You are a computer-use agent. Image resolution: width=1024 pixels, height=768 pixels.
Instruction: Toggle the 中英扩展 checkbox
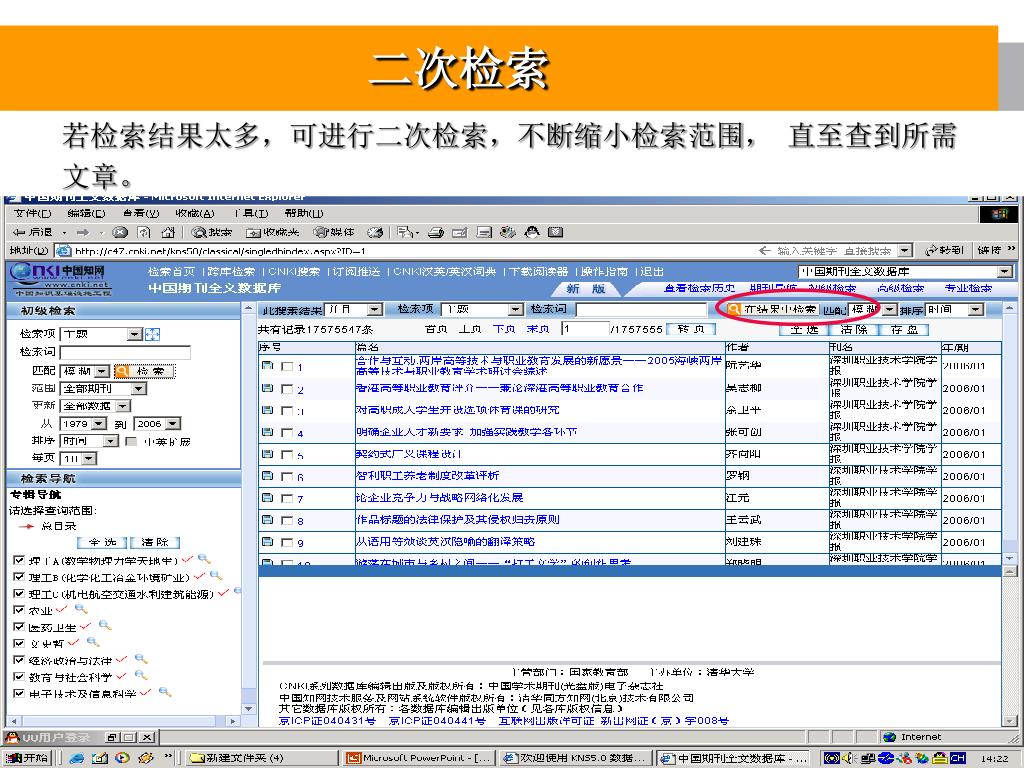pyautogui.click(x=131, y=441)
